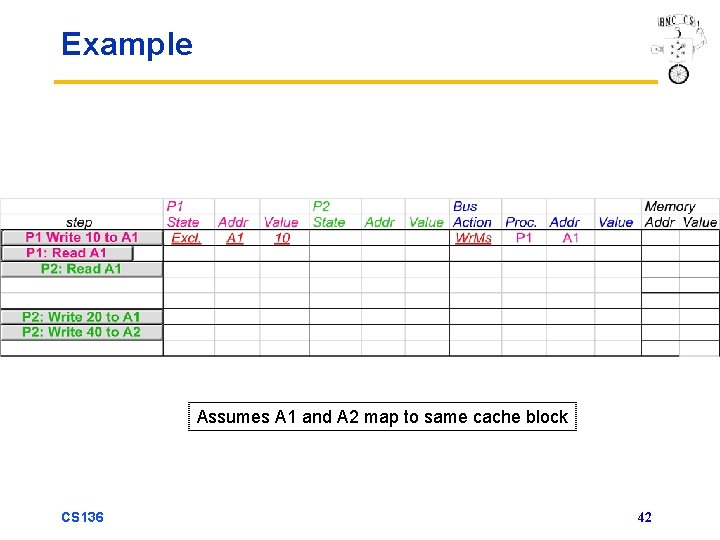The image size is (720, 540).
Task: Select the 'P1: Read A1' step
Action: tap(67, 253)
